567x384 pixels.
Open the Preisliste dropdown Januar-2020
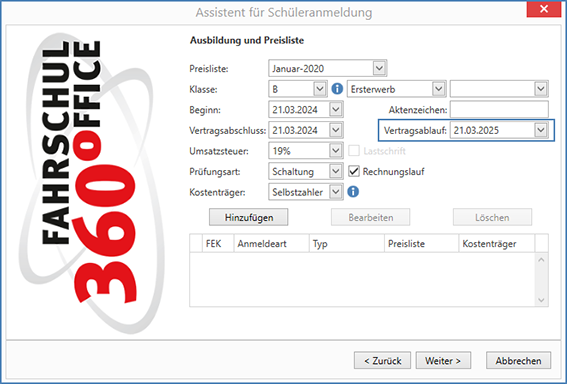pos(379,68)
